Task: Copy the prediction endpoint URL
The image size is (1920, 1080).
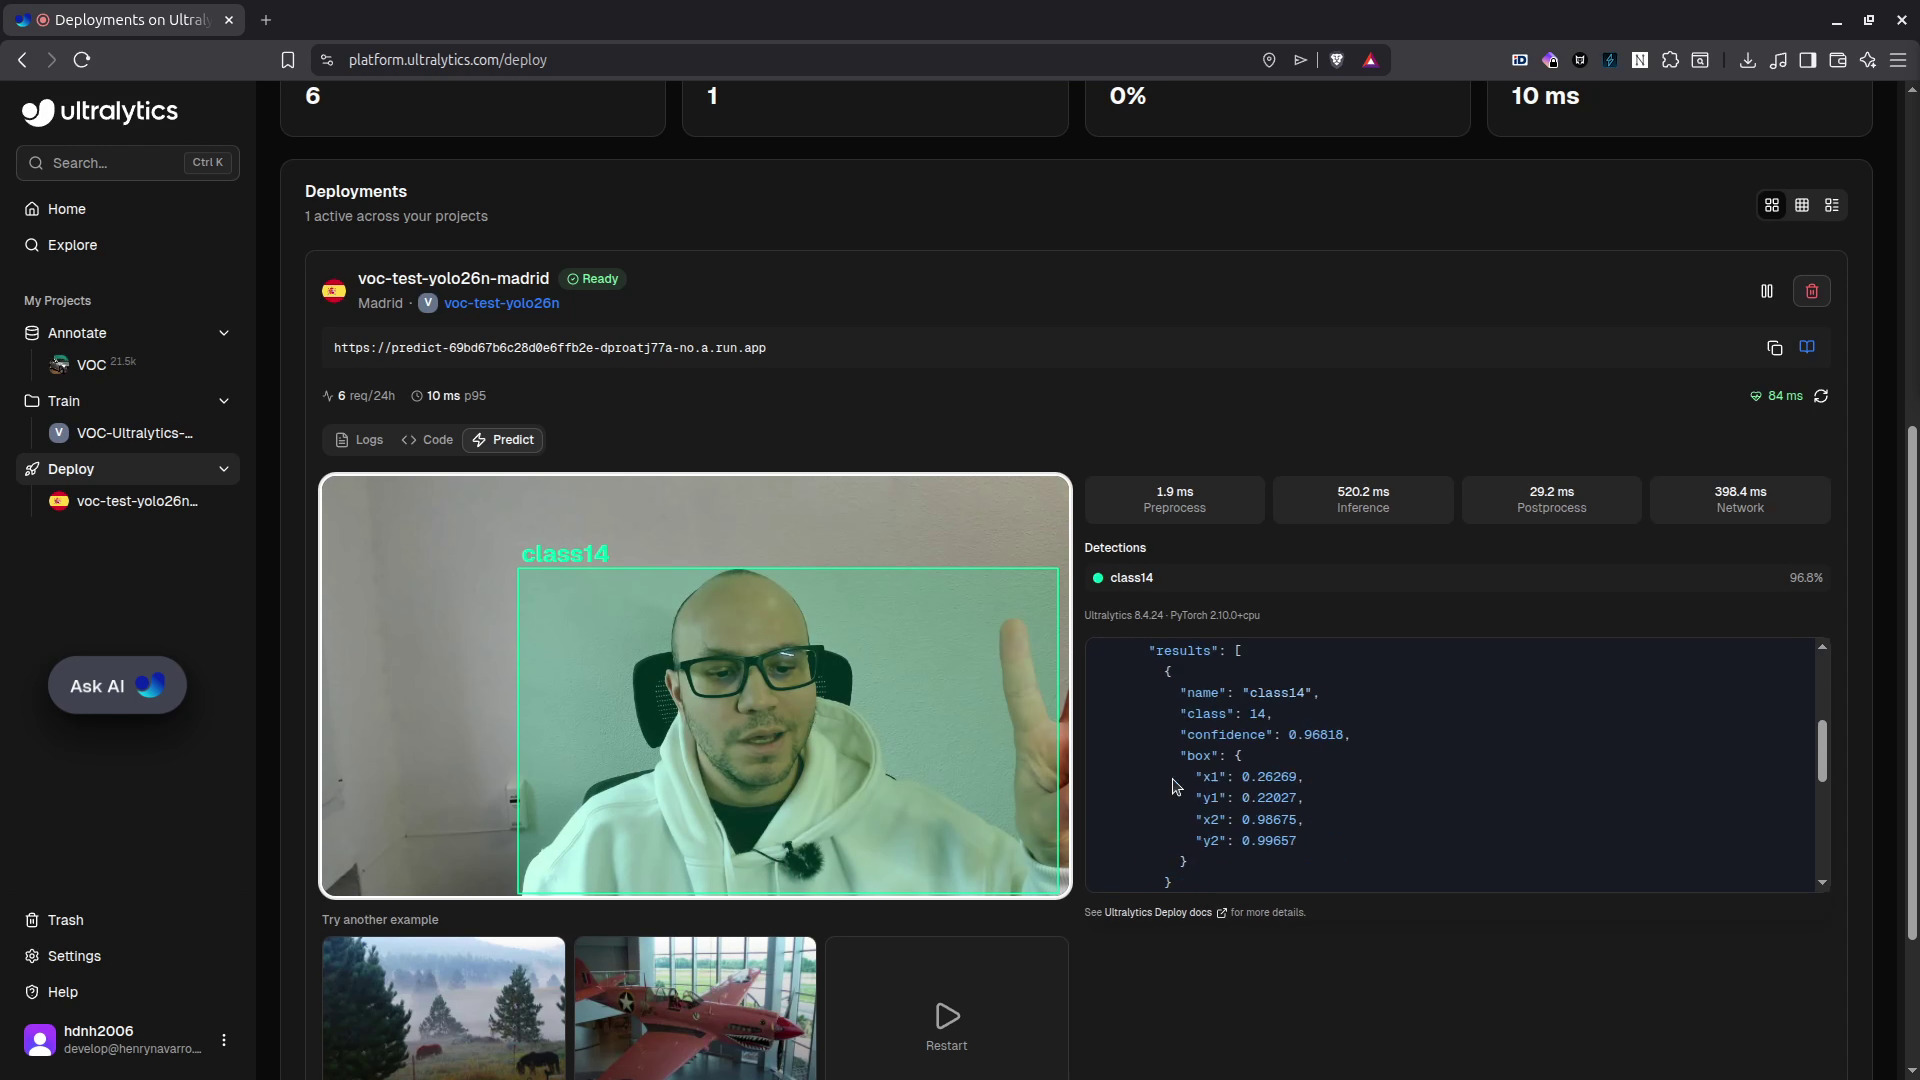Action: coord(1774,348)
